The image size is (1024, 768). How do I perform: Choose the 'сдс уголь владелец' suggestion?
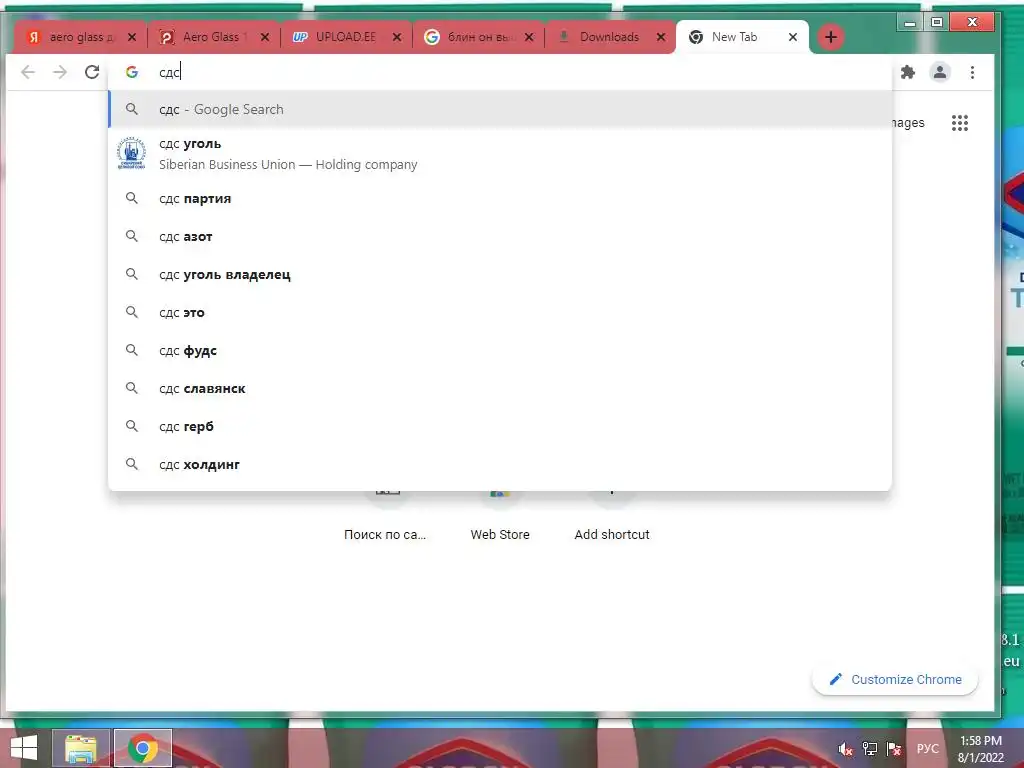(x=500, y=274)
